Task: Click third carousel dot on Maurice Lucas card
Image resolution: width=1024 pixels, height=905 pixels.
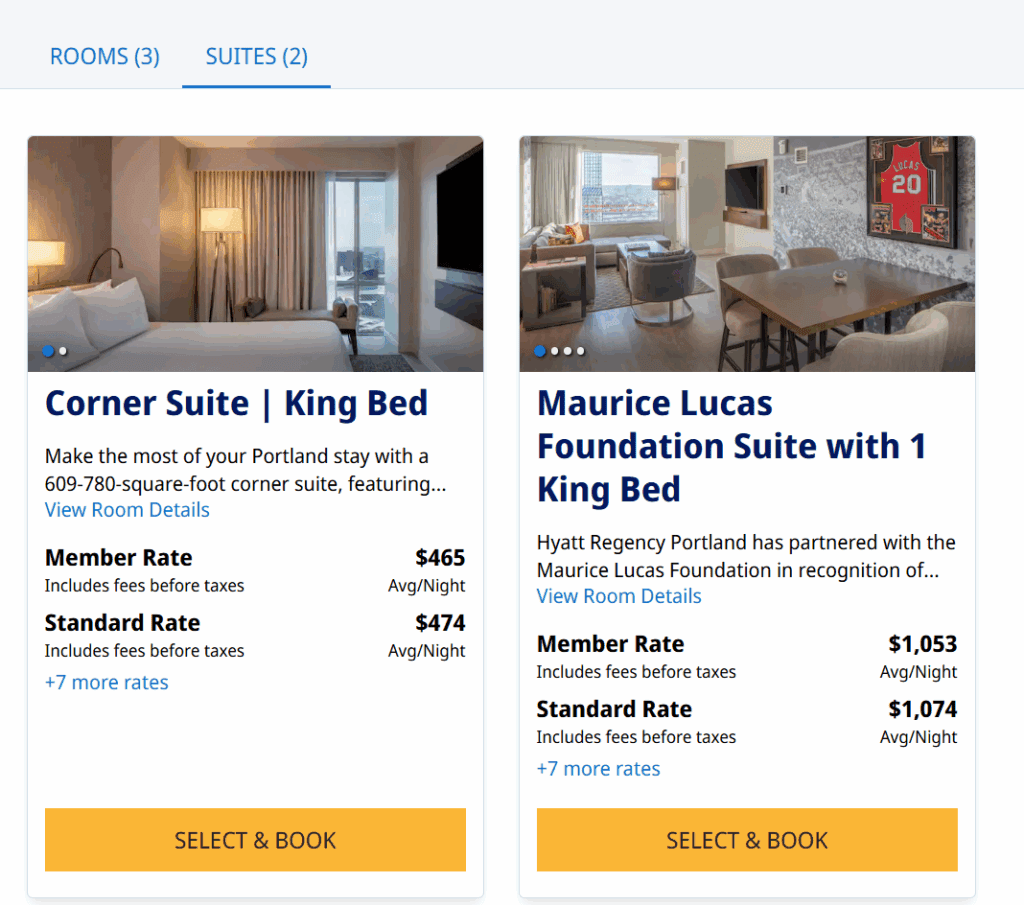Action: 566,351
